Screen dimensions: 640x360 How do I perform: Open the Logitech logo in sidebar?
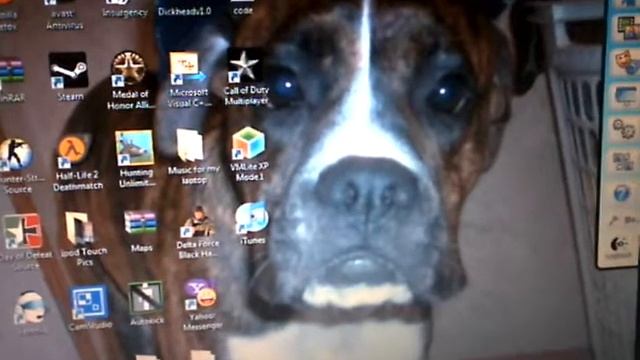(620, 245)
